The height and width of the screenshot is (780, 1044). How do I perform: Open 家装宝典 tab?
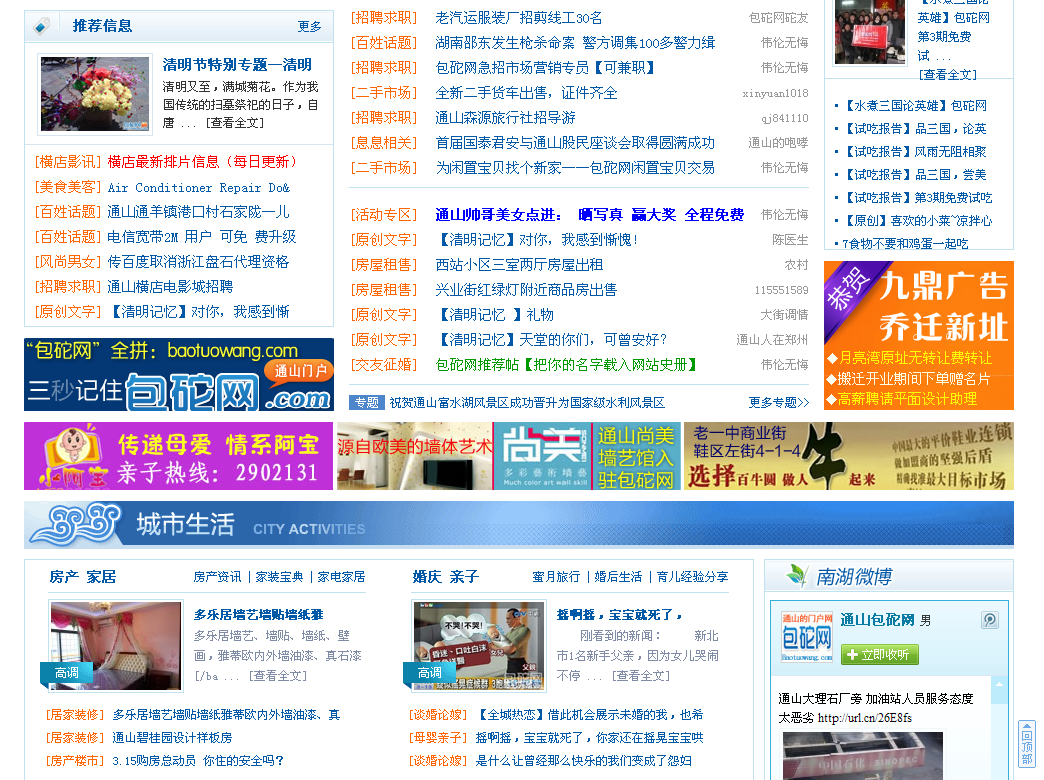(280, 577)
